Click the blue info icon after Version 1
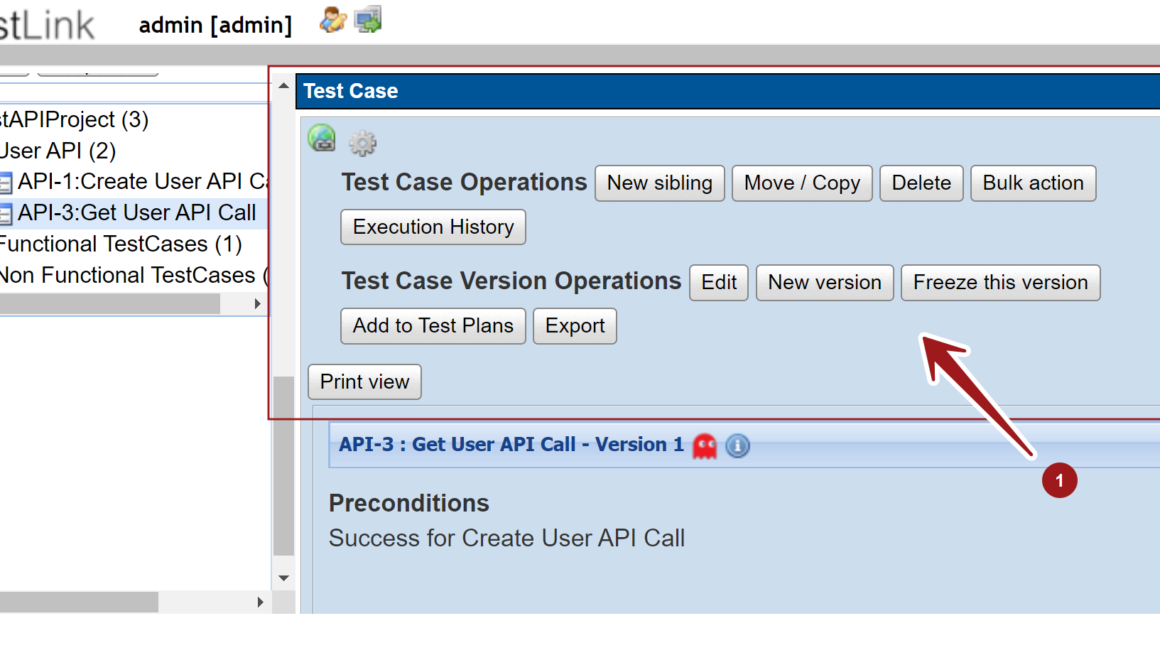This screenshot has width=1160, height=665. 737,446
